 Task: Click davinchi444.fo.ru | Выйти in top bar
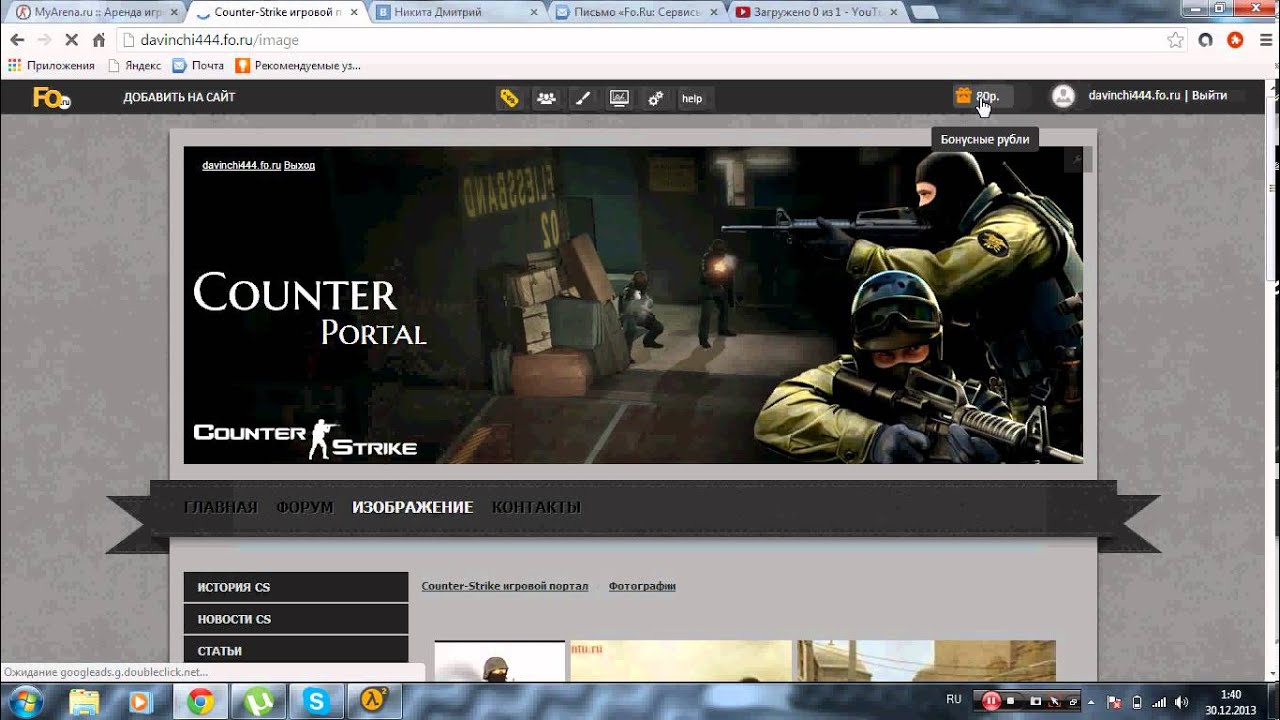pos(1157,96)
